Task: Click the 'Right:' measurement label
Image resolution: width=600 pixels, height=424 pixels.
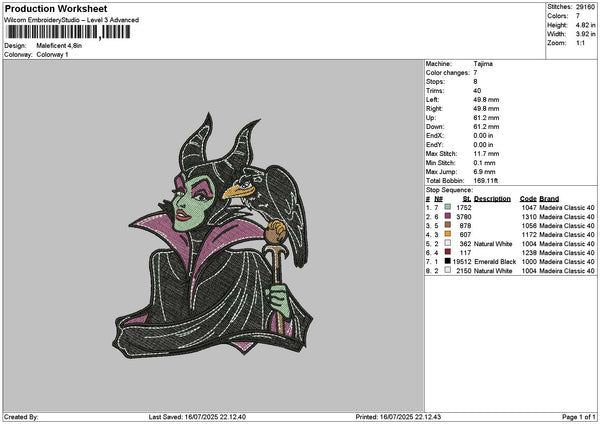Action: [434, 109]
